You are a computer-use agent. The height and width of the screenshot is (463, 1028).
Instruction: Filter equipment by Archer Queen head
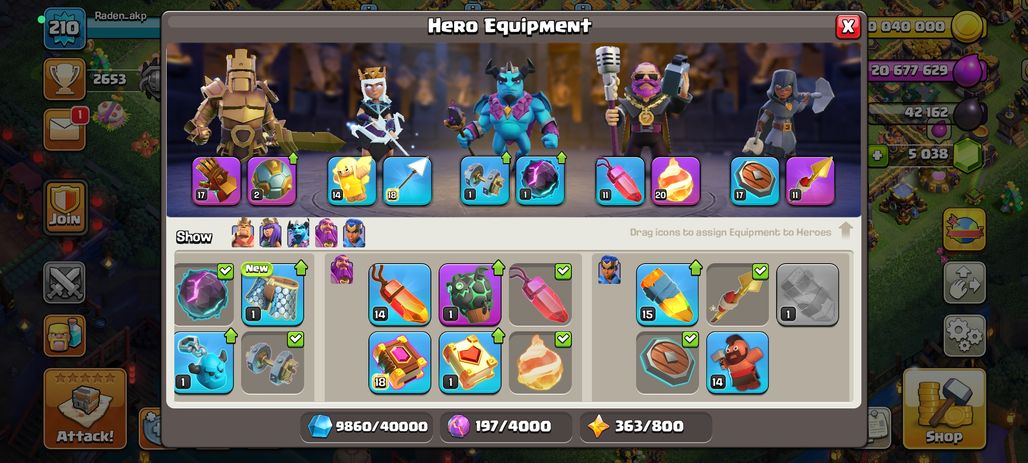click(270, 233)
